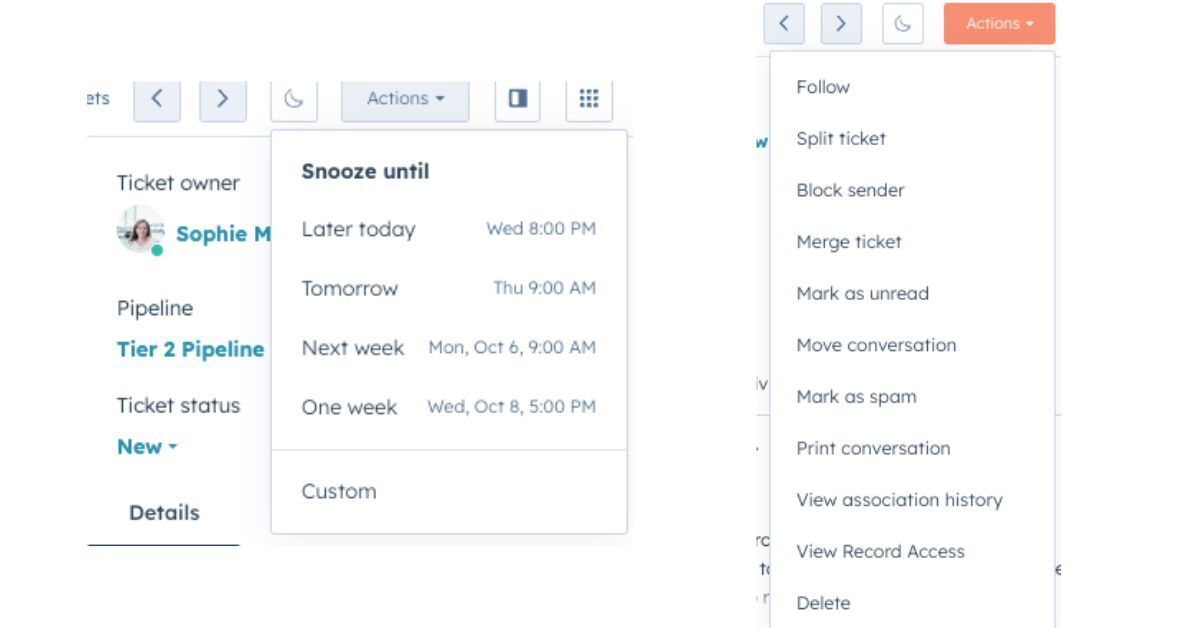Click the ticket owner's avatar photo

click(140, 230)
